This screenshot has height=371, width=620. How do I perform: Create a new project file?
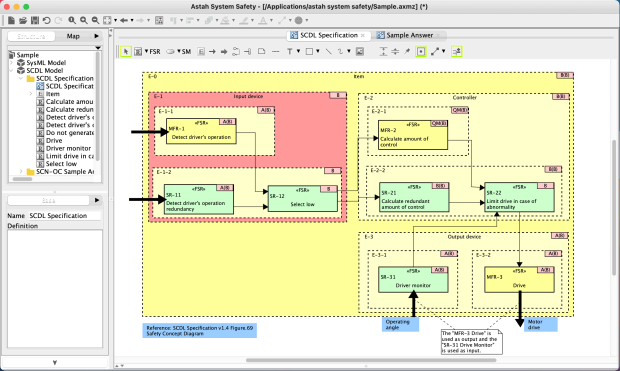pyautogui.click(x=11, y=20)
